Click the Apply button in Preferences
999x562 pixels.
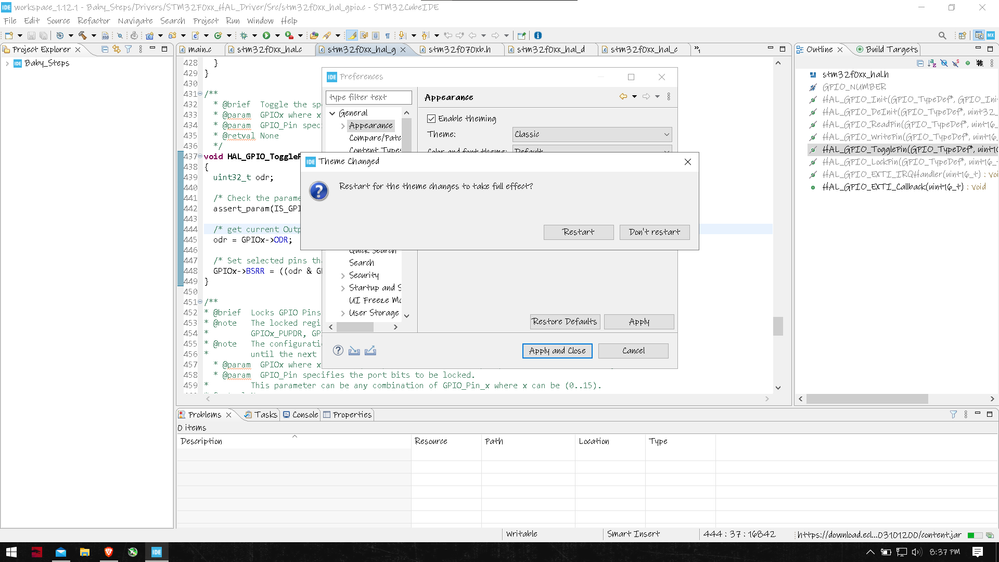pos(639,322)
